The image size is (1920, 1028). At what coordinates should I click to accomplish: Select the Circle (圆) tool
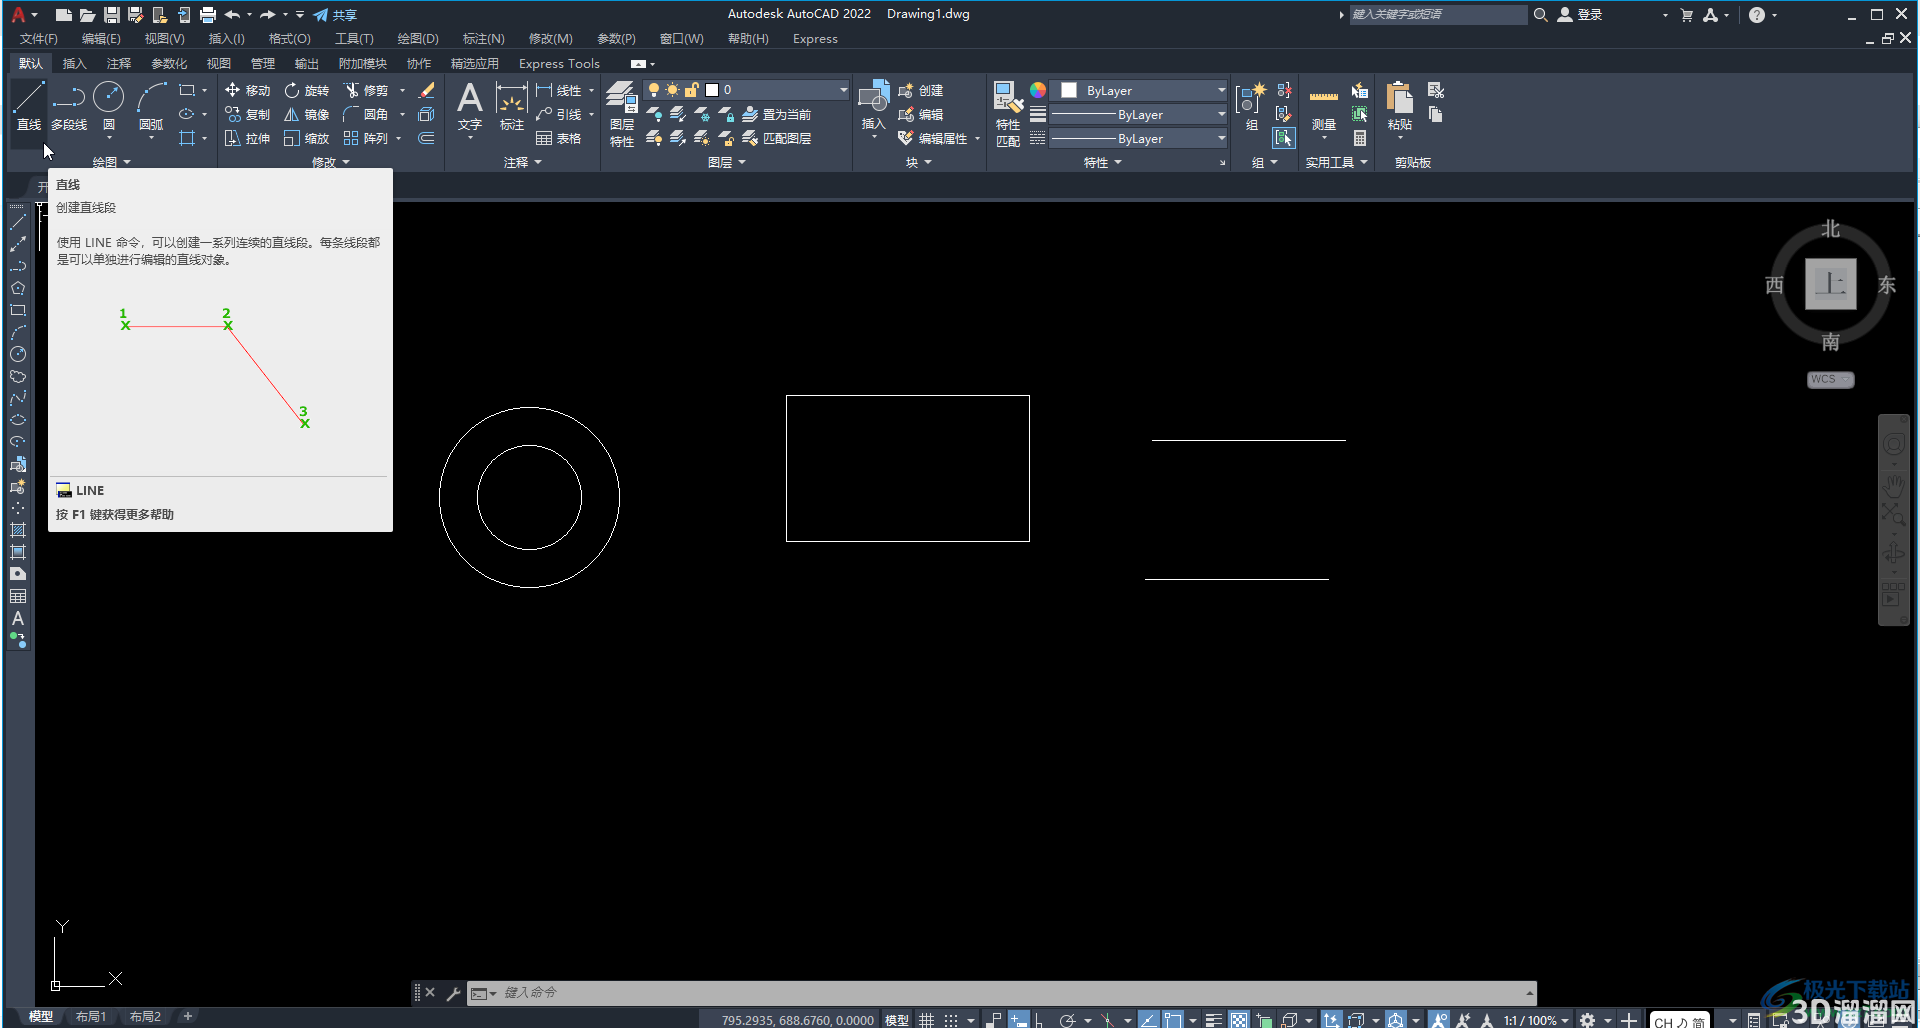click(x=108, y=107)
